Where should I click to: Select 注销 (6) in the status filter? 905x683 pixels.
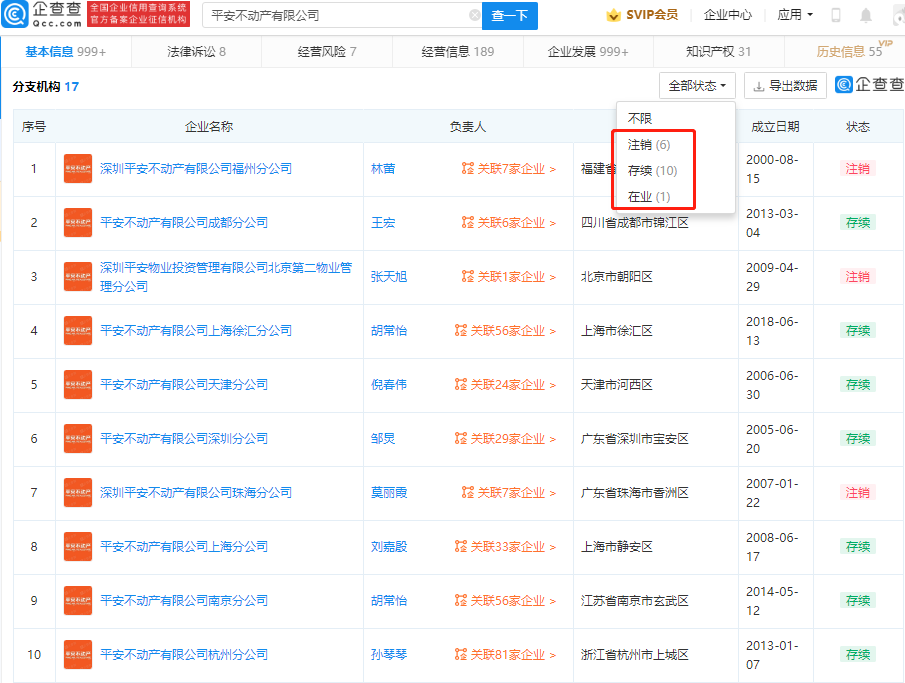[x=649, y=144]
